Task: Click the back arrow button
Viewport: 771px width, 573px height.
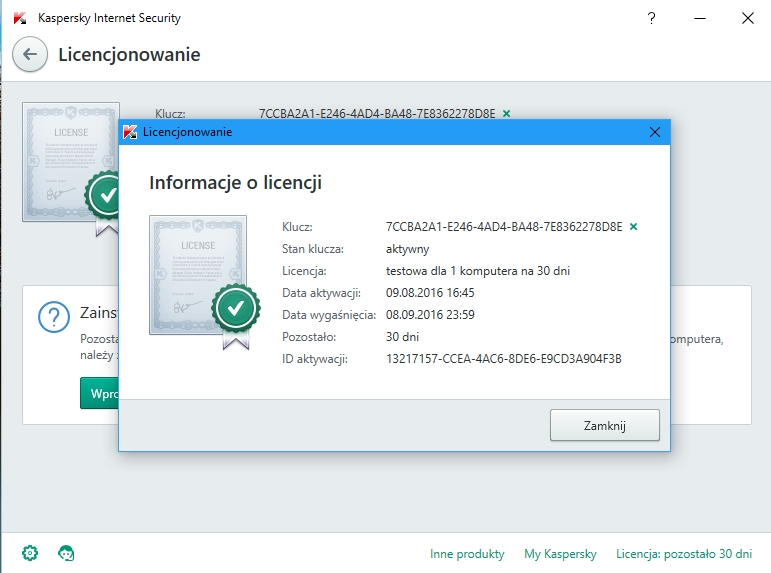Action: click(30, 54)
